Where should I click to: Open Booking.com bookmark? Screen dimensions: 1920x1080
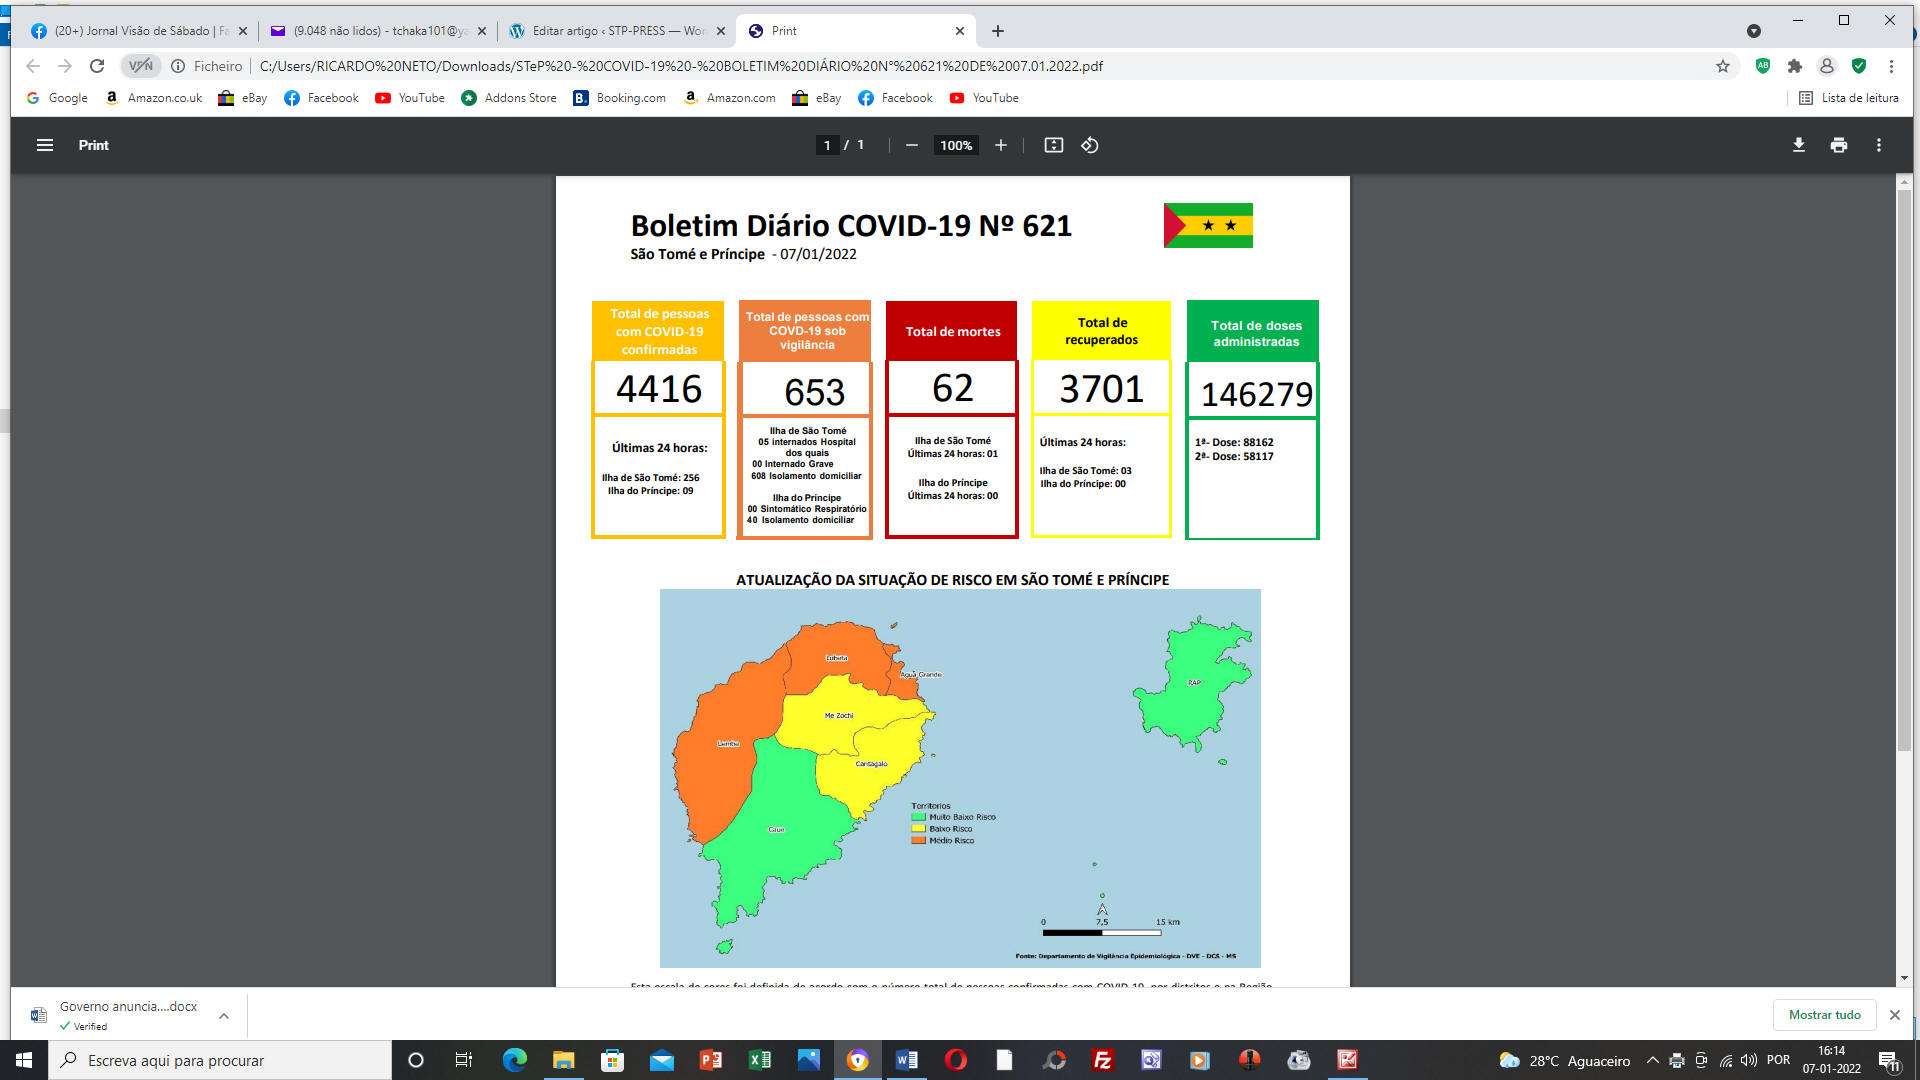619,98
